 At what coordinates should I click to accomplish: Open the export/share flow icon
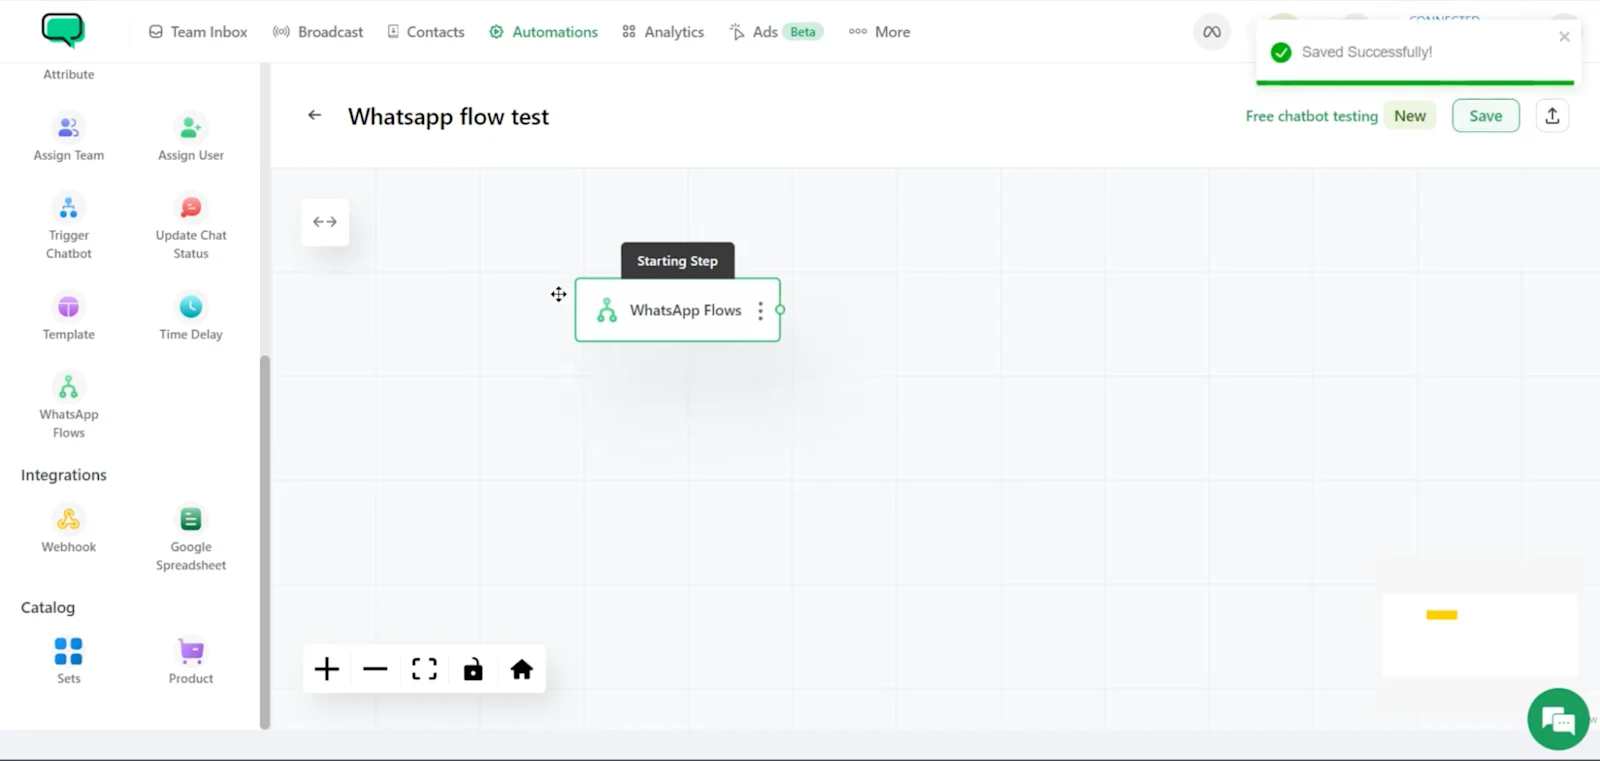1552,116
